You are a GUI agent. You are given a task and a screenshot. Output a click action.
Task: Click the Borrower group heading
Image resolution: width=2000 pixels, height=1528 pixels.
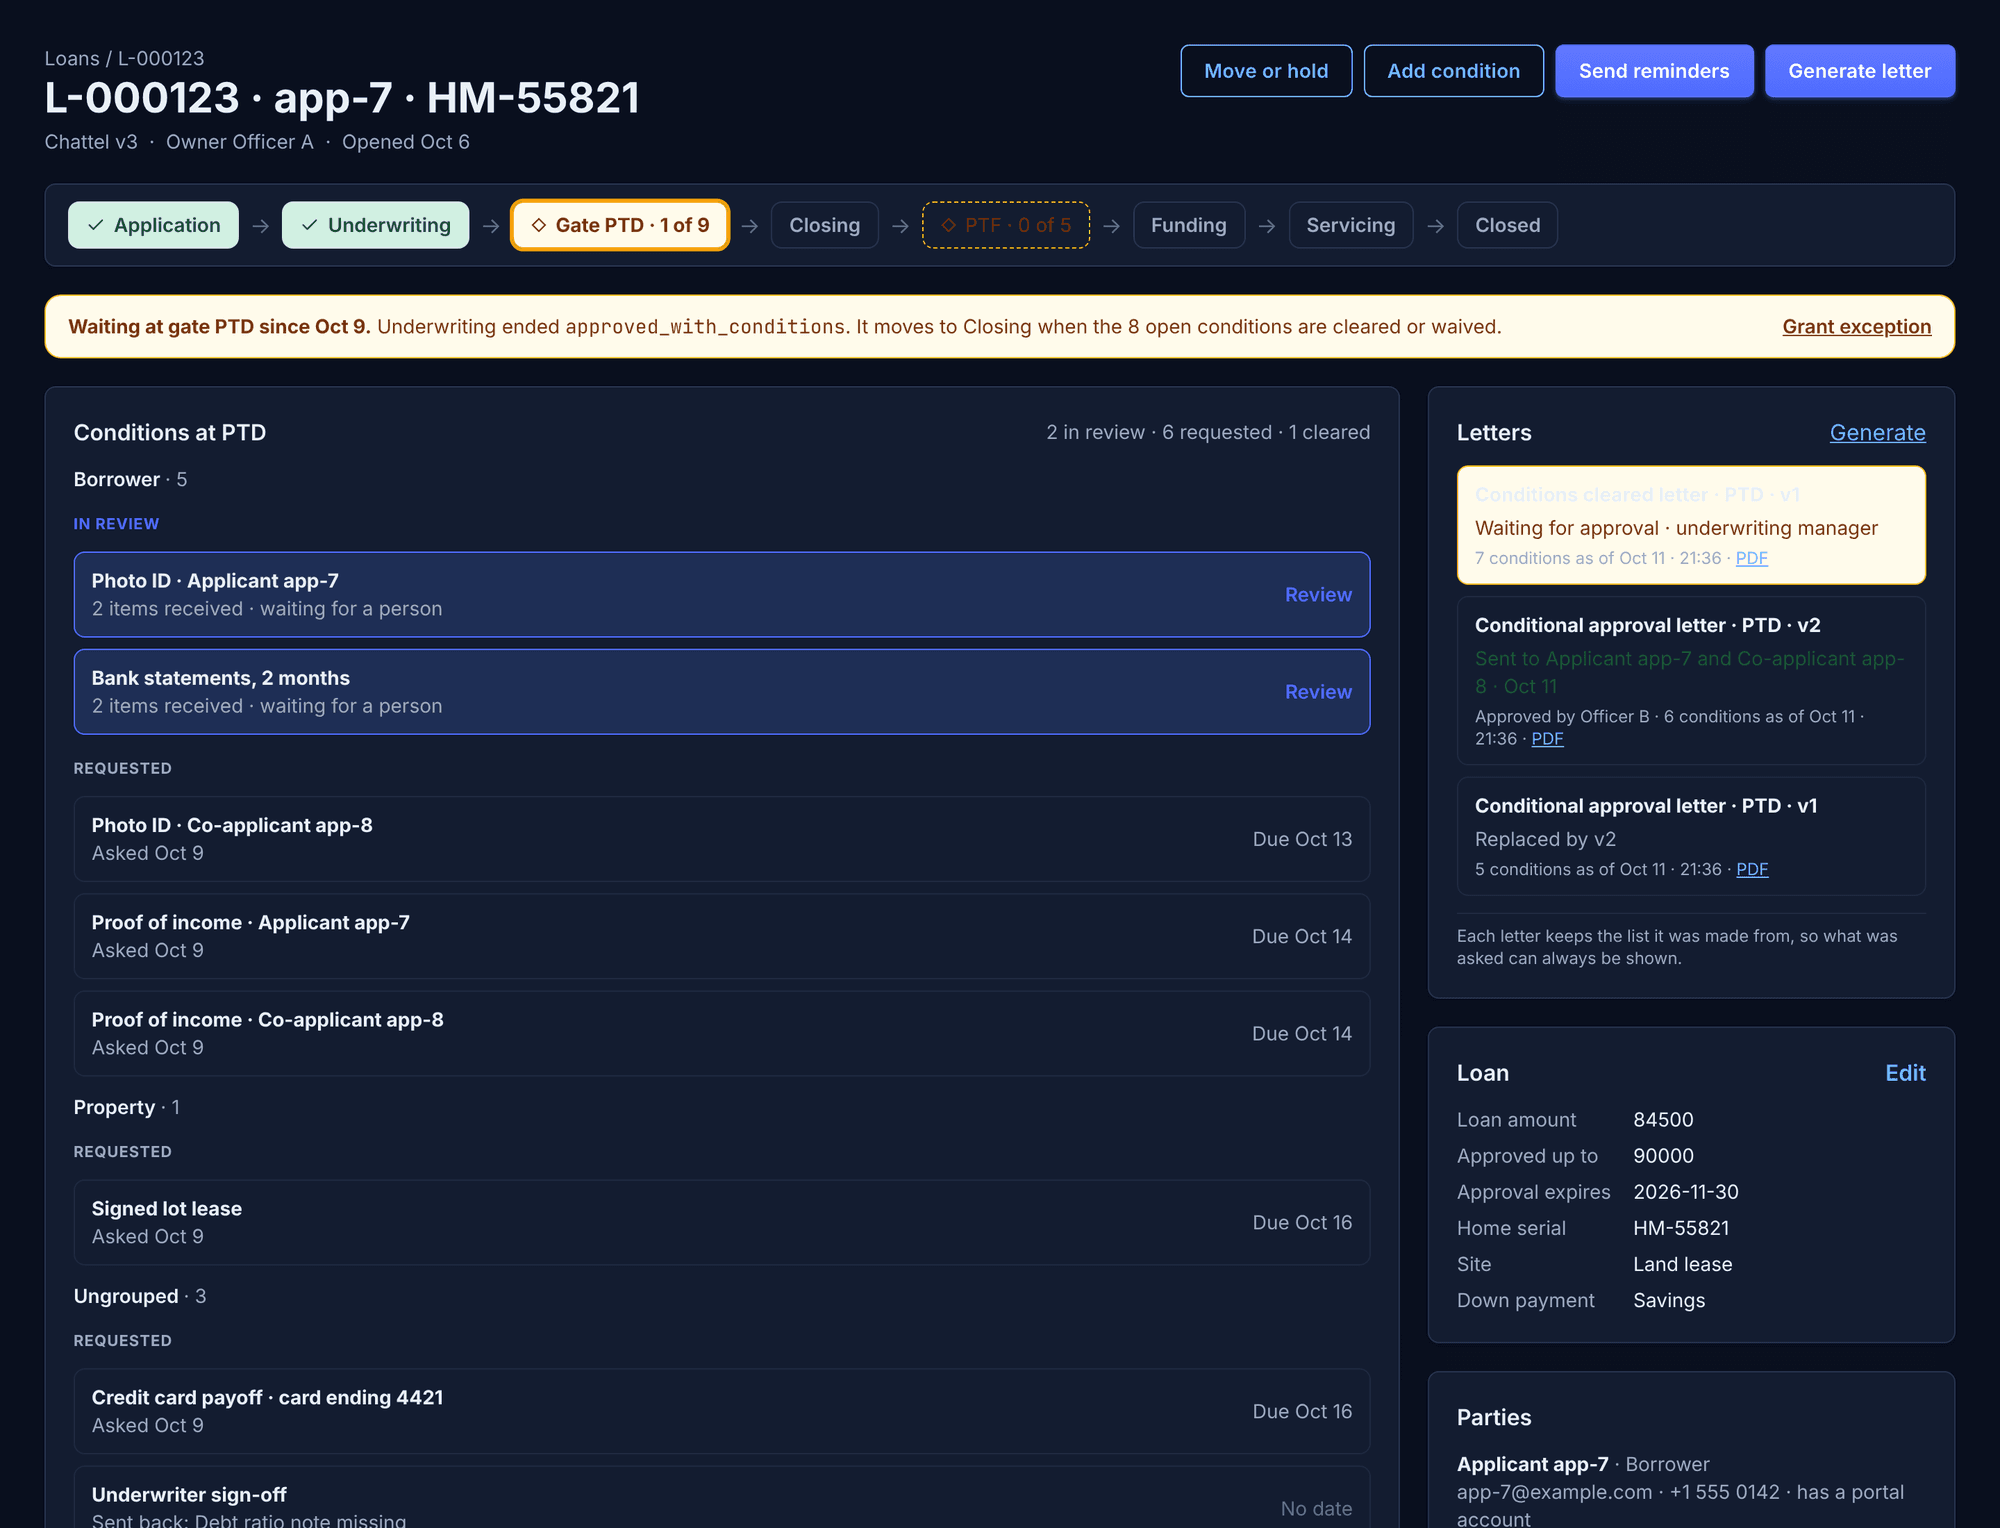[130, 480]
